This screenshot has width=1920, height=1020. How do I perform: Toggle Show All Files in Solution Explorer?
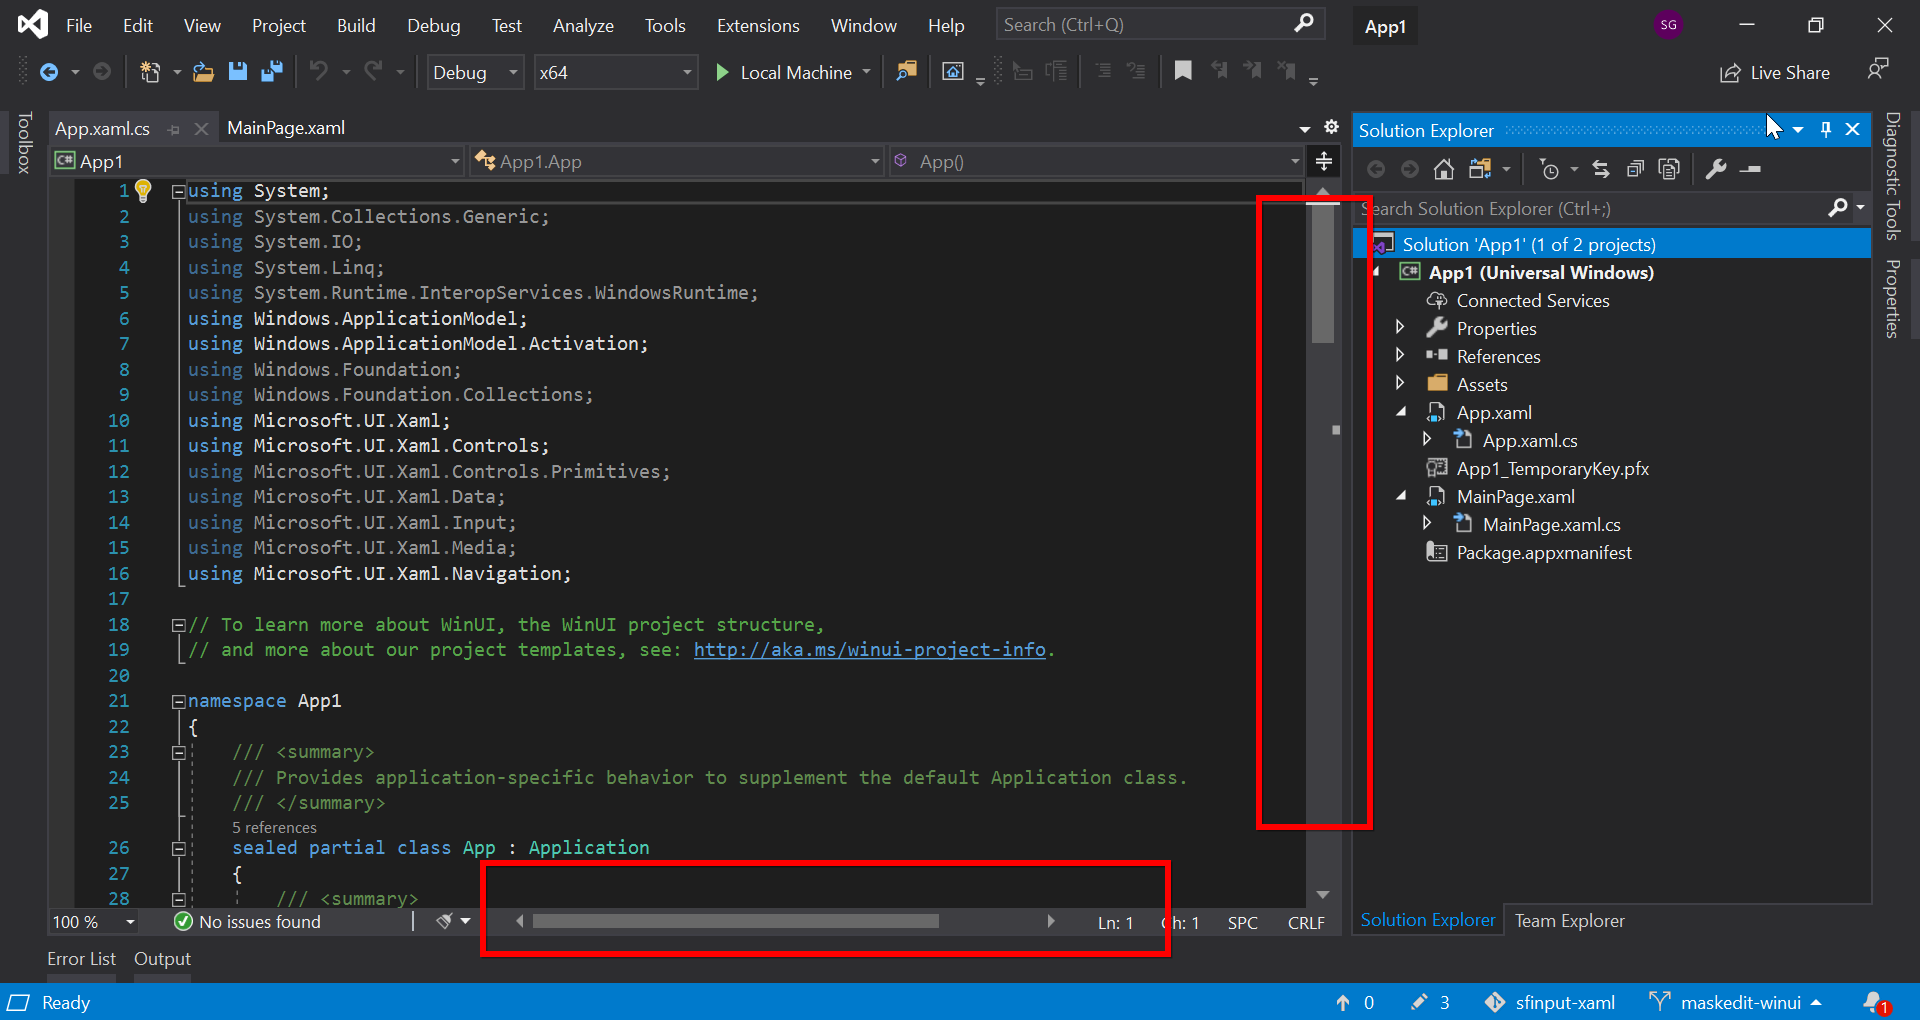click(x=1669, y=169)
